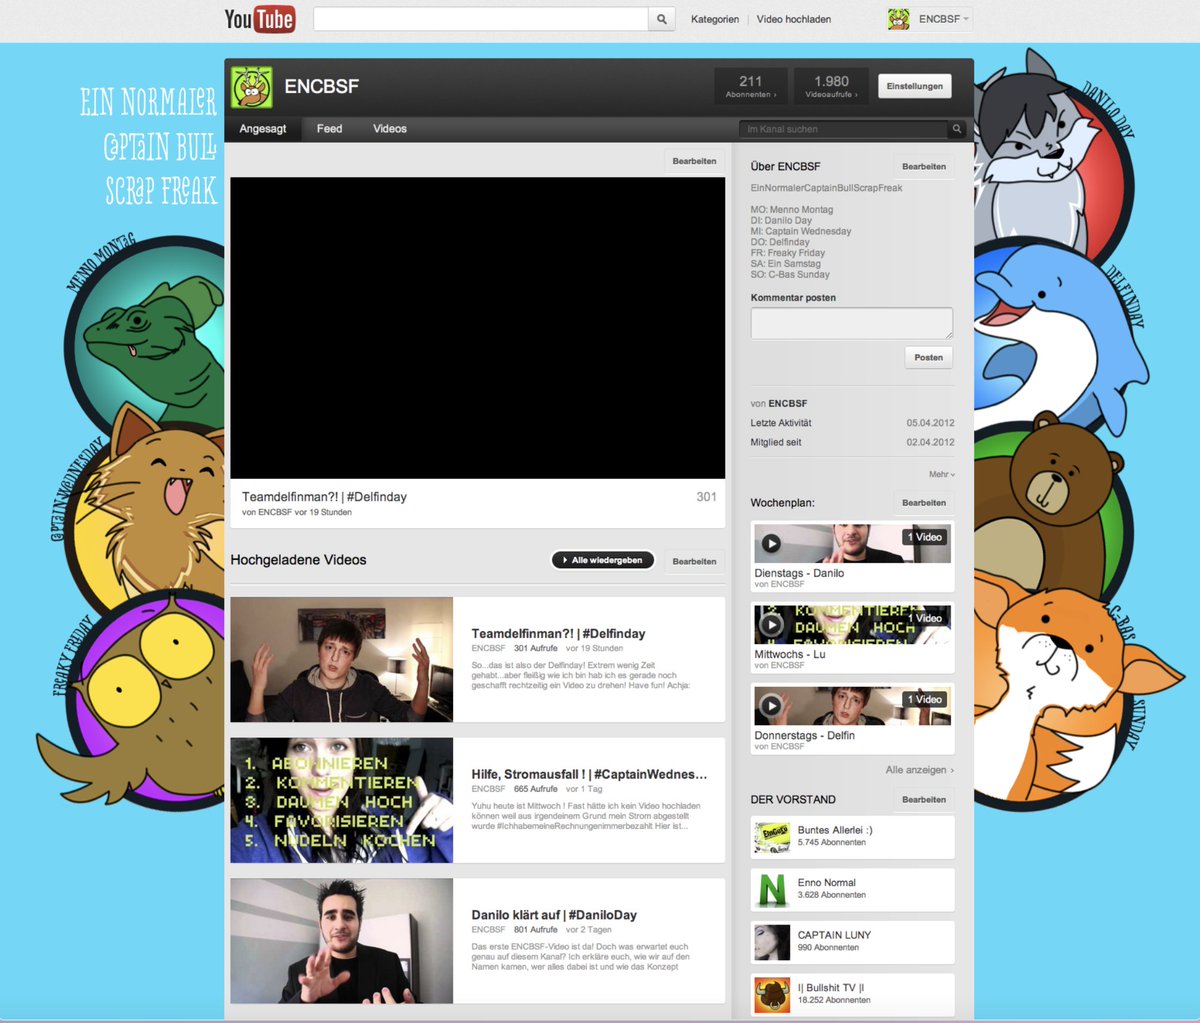Click the text 'SO: C-Bas Sunday'
1200x1023 pixels.
790,275
